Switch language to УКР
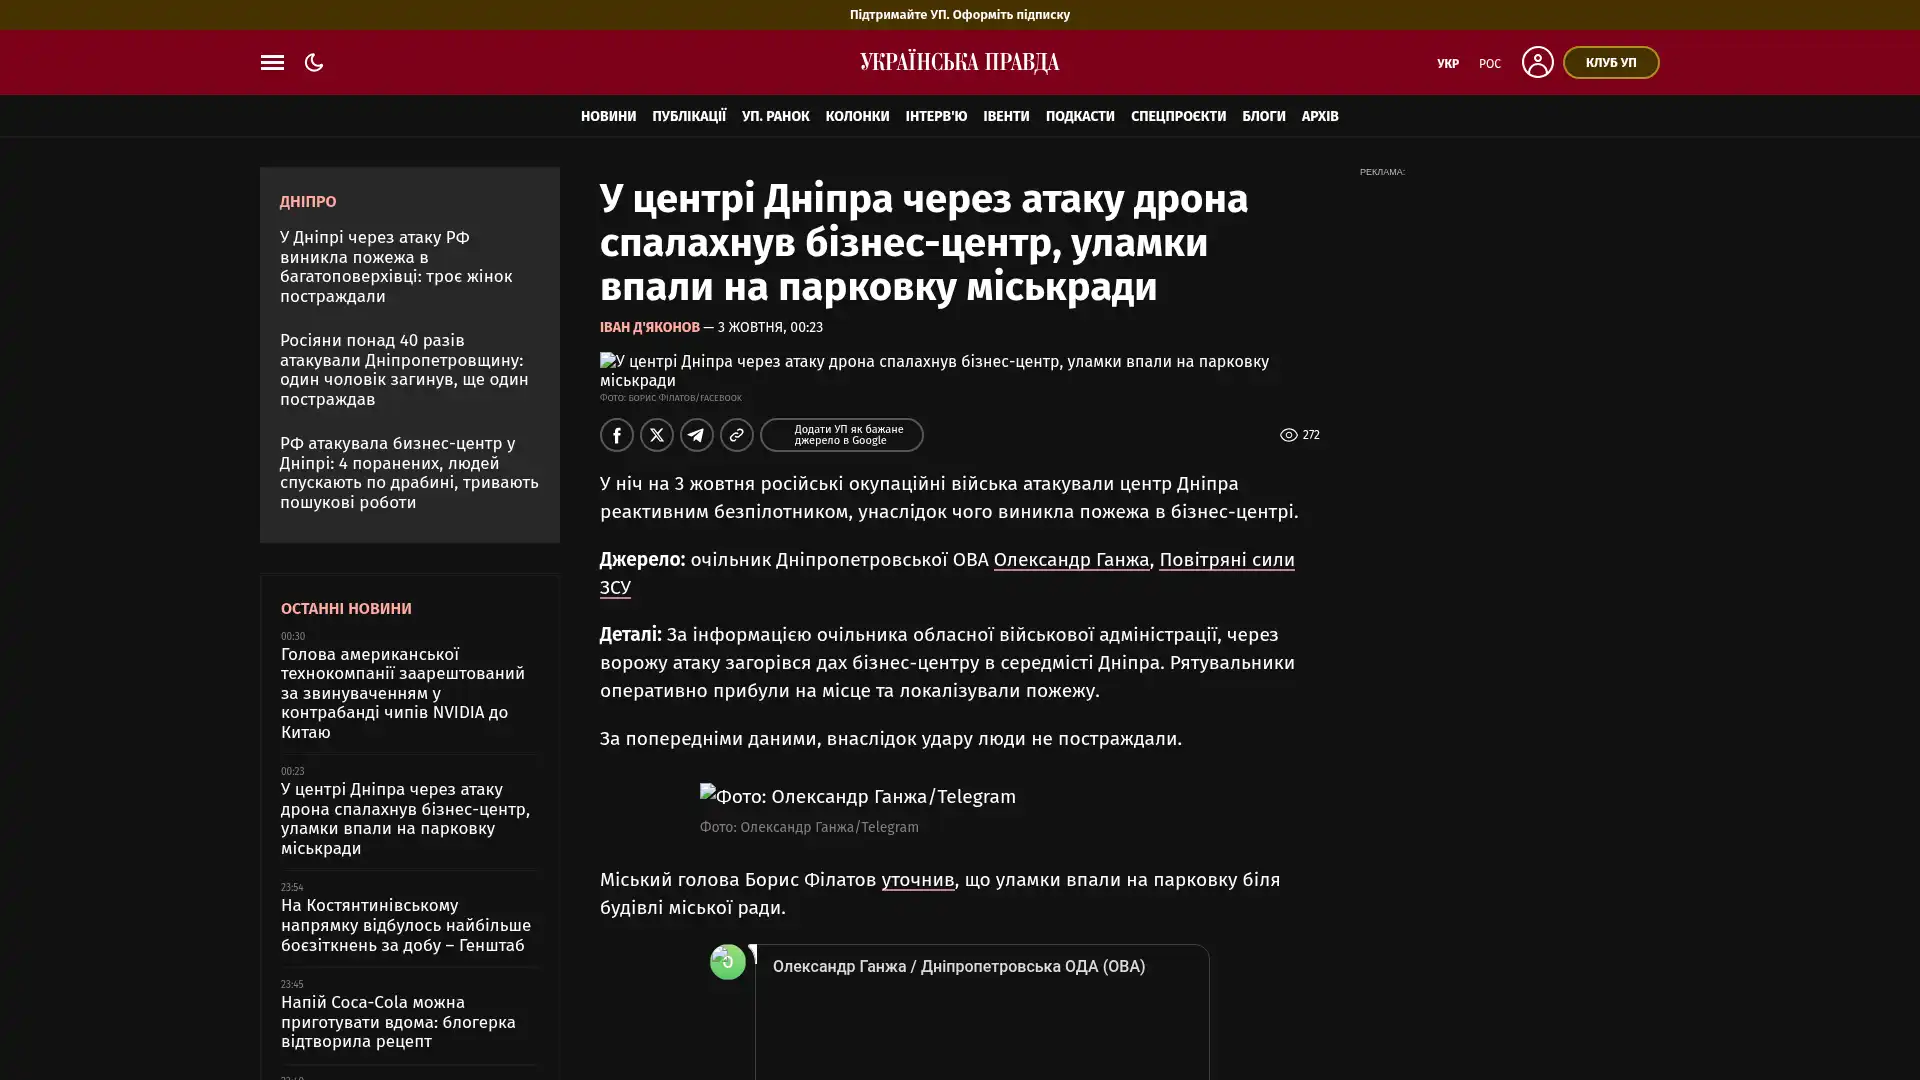Screen dimensions: 1920x1080 (x=1447, y=63)
